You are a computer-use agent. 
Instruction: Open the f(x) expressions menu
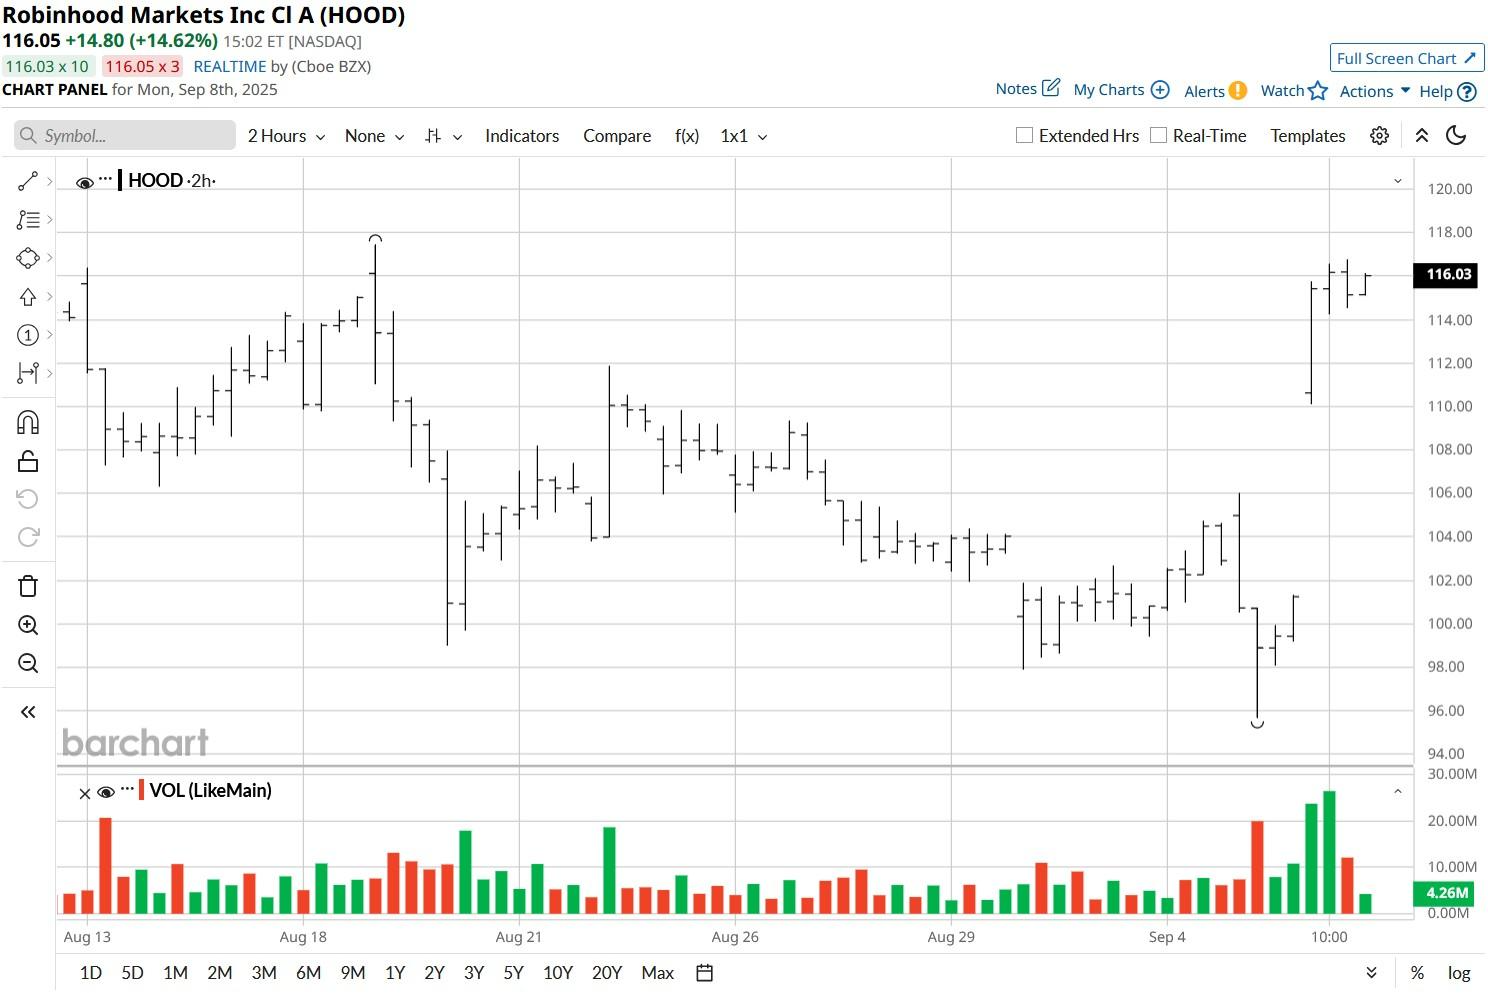[x=687, y=136]
